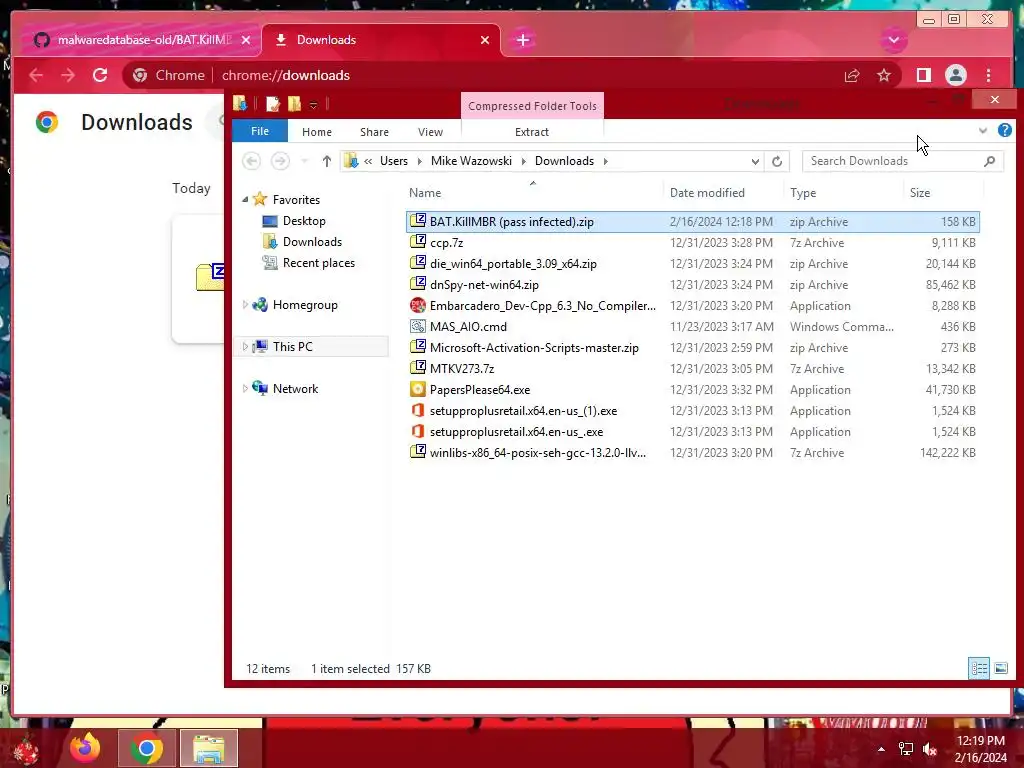Click the Users breadcrumb segment
The width and height of the screenshot is (1024, 768).
coord(394,161)
